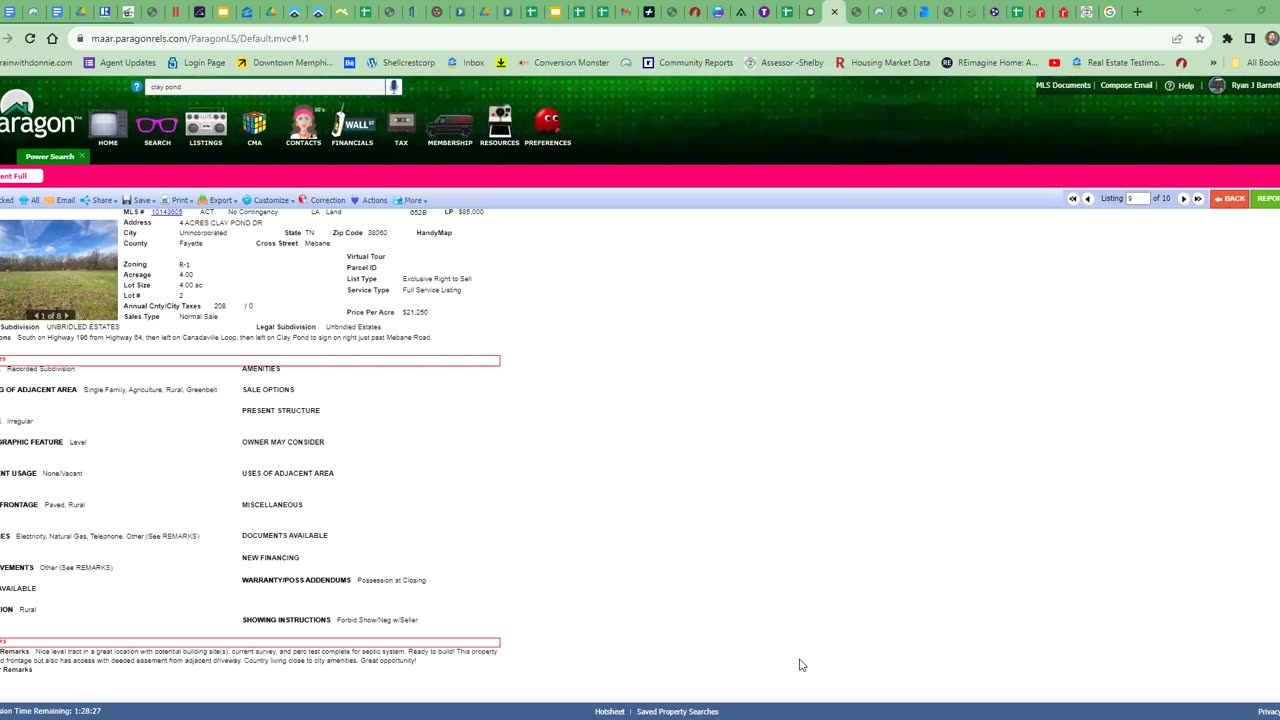Open Financials Wall St icon
Image resolution: width=1280 pixels, height=720 pixels.
(352, 123)
